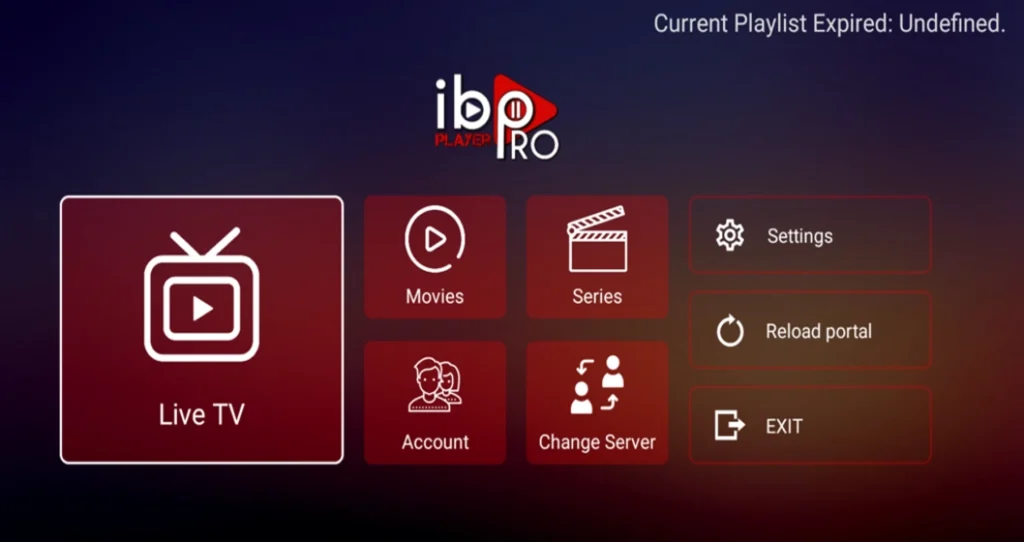1024x542 pixels.
Task: Open the Account text label
Action: pyautogui.click(x=434, y=442)
